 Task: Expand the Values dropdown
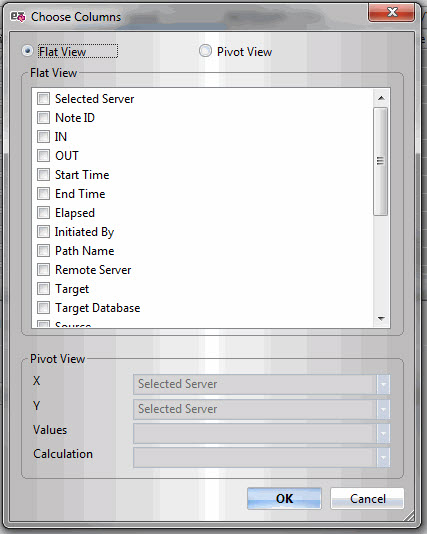[x=262, y=434]
